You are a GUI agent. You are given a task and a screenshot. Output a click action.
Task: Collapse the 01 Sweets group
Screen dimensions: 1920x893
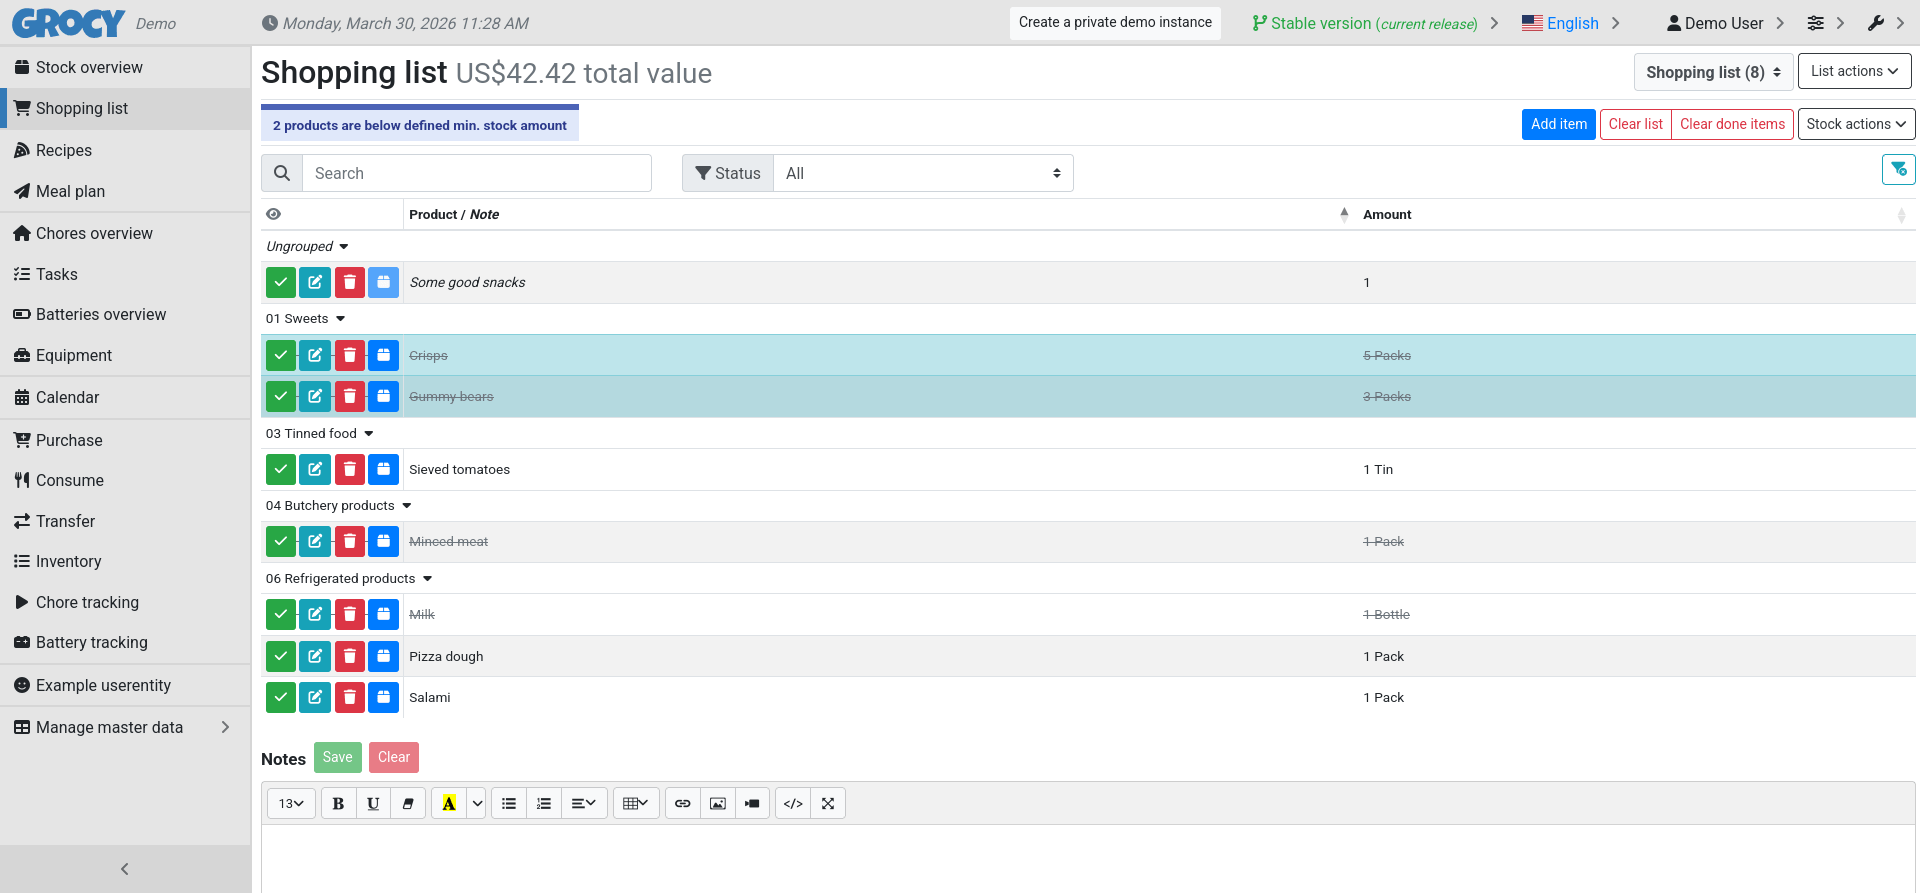pyautogui.click(x=340, y=319)
